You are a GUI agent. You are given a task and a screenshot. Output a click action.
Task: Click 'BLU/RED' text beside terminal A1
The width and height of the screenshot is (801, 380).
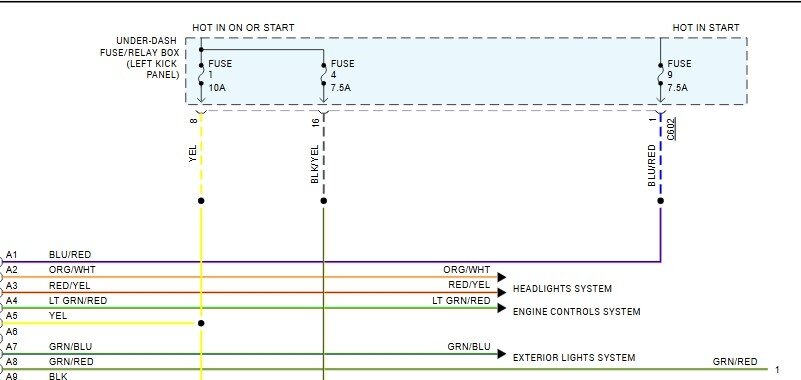click(70, 255)
